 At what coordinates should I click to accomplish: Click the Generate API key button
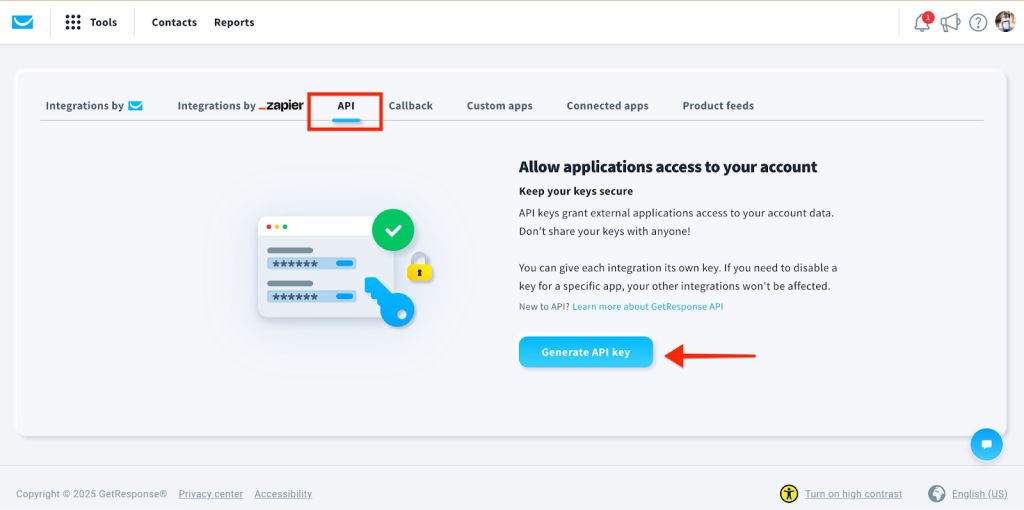click(586, 352)
